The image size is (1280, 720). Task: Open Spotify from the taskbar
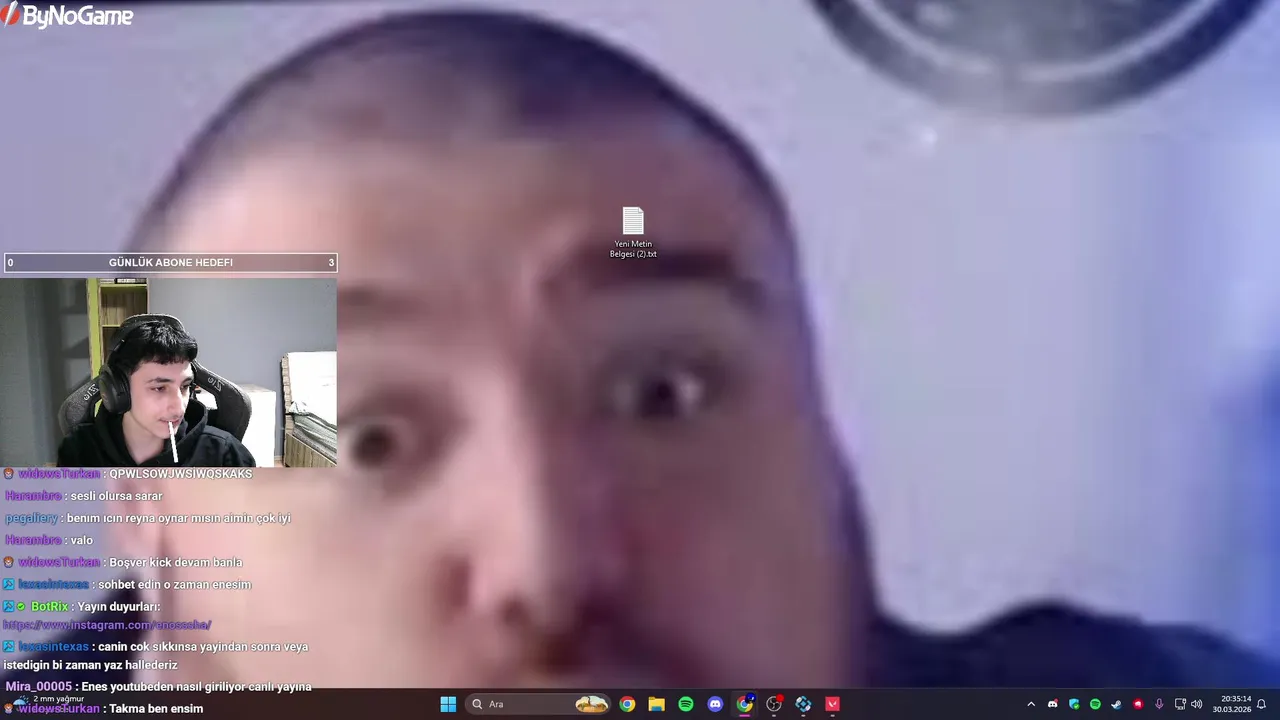pos(686,704)
